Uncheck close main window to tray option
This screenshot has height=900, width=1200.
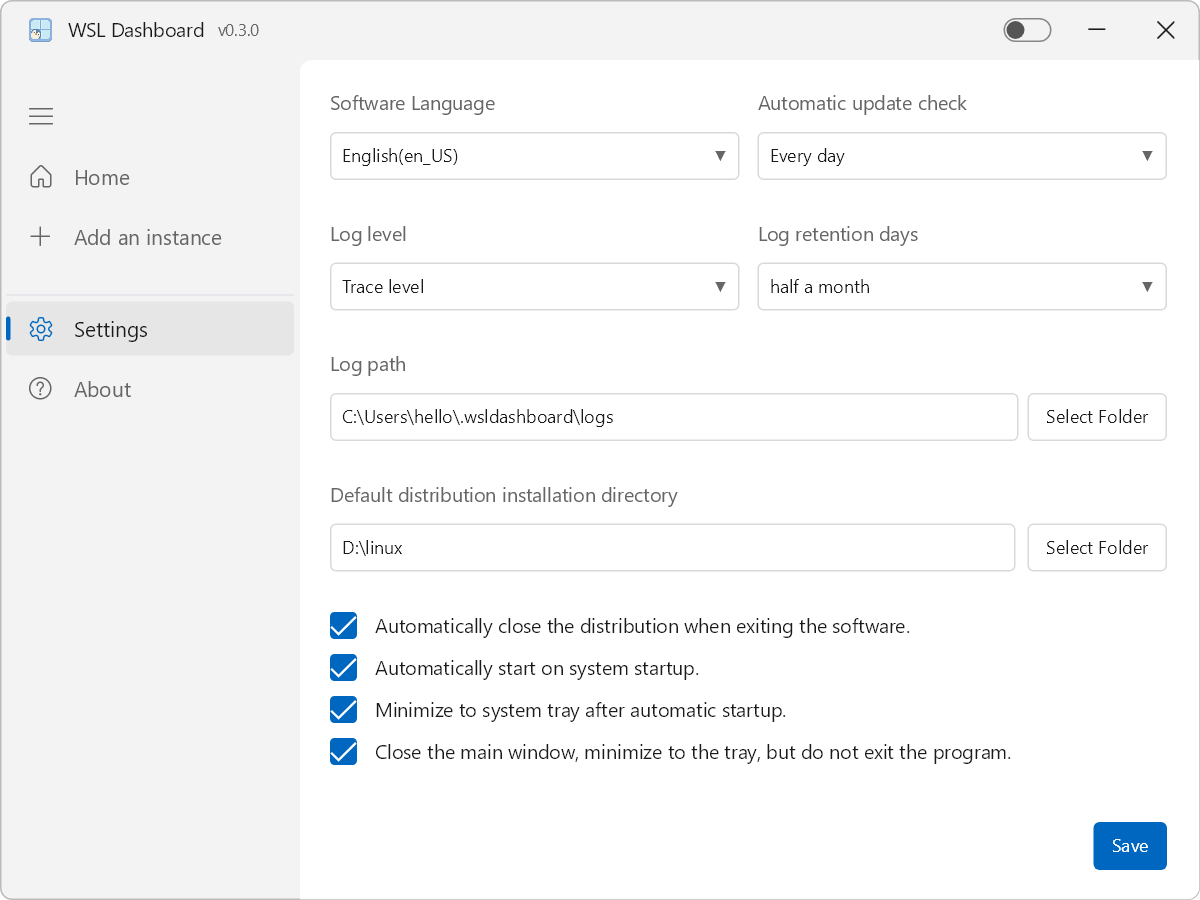344,752
